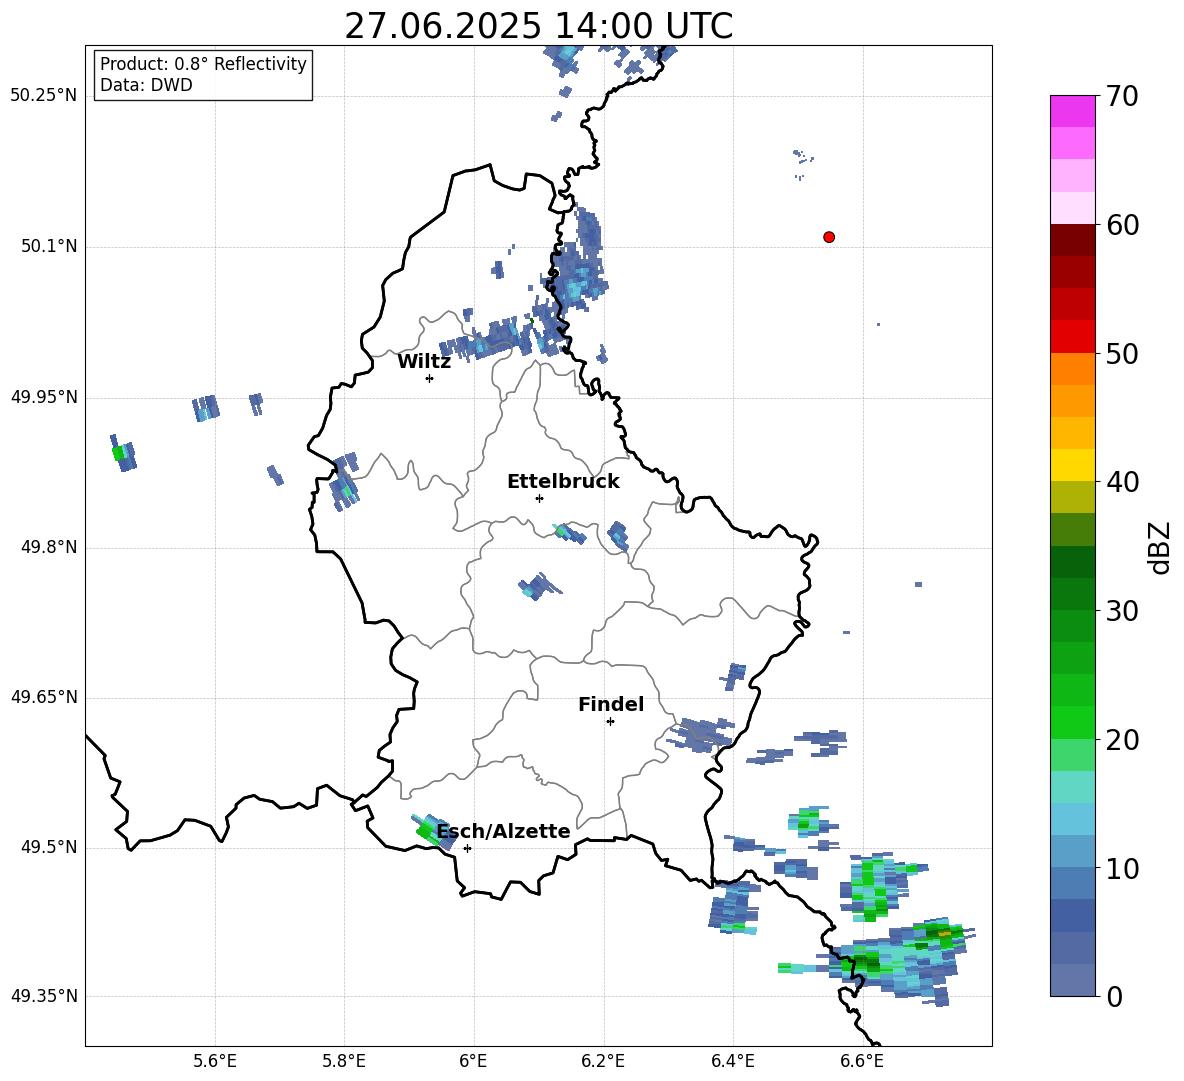Click the Ettelbruck city label
This screenshot has width=1184, height=1081.
point(563,482)
